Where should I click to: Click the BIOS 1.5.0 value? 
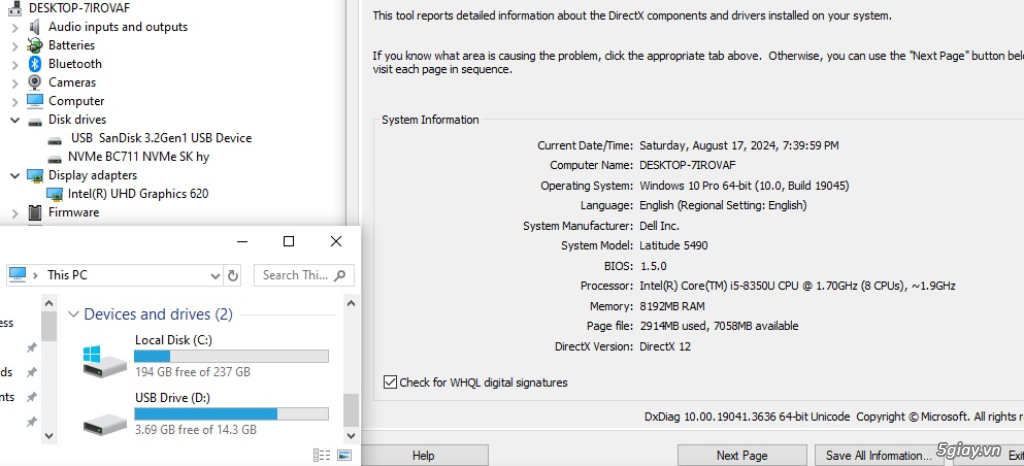653,266
